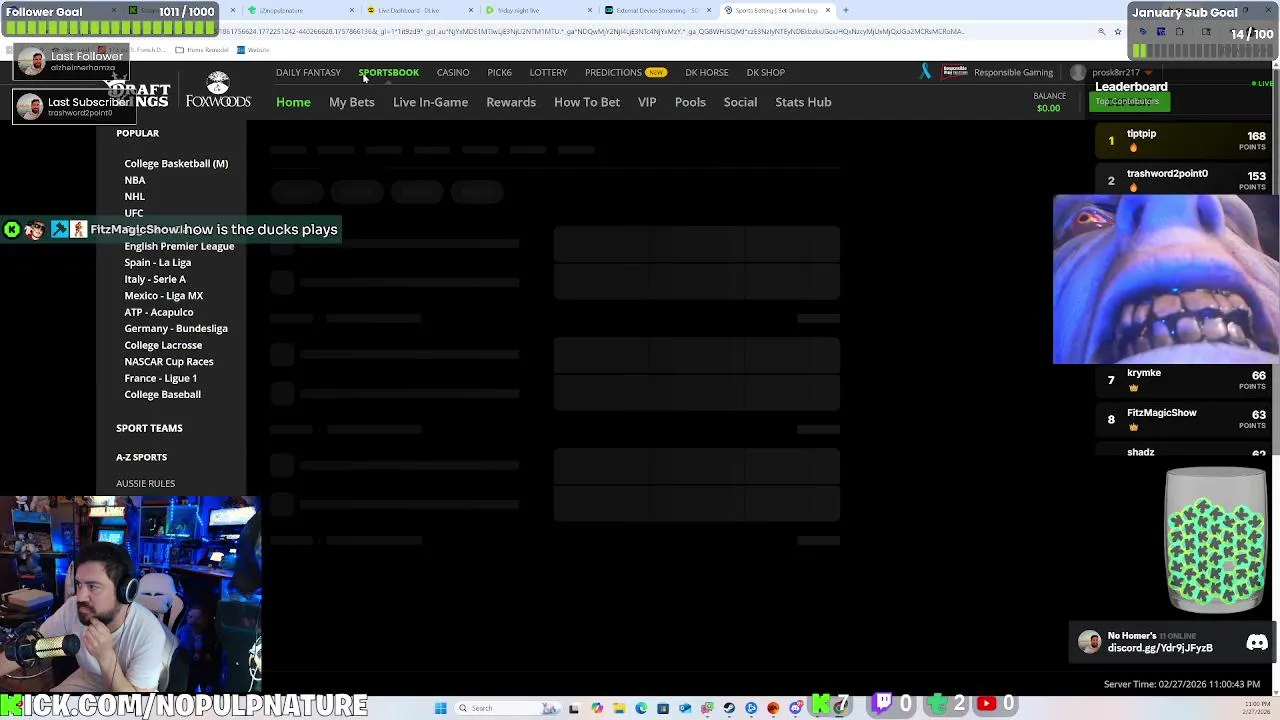Open Copilot from the taskbar
This screenshot has height=720, width=1280.
(597, 708)
